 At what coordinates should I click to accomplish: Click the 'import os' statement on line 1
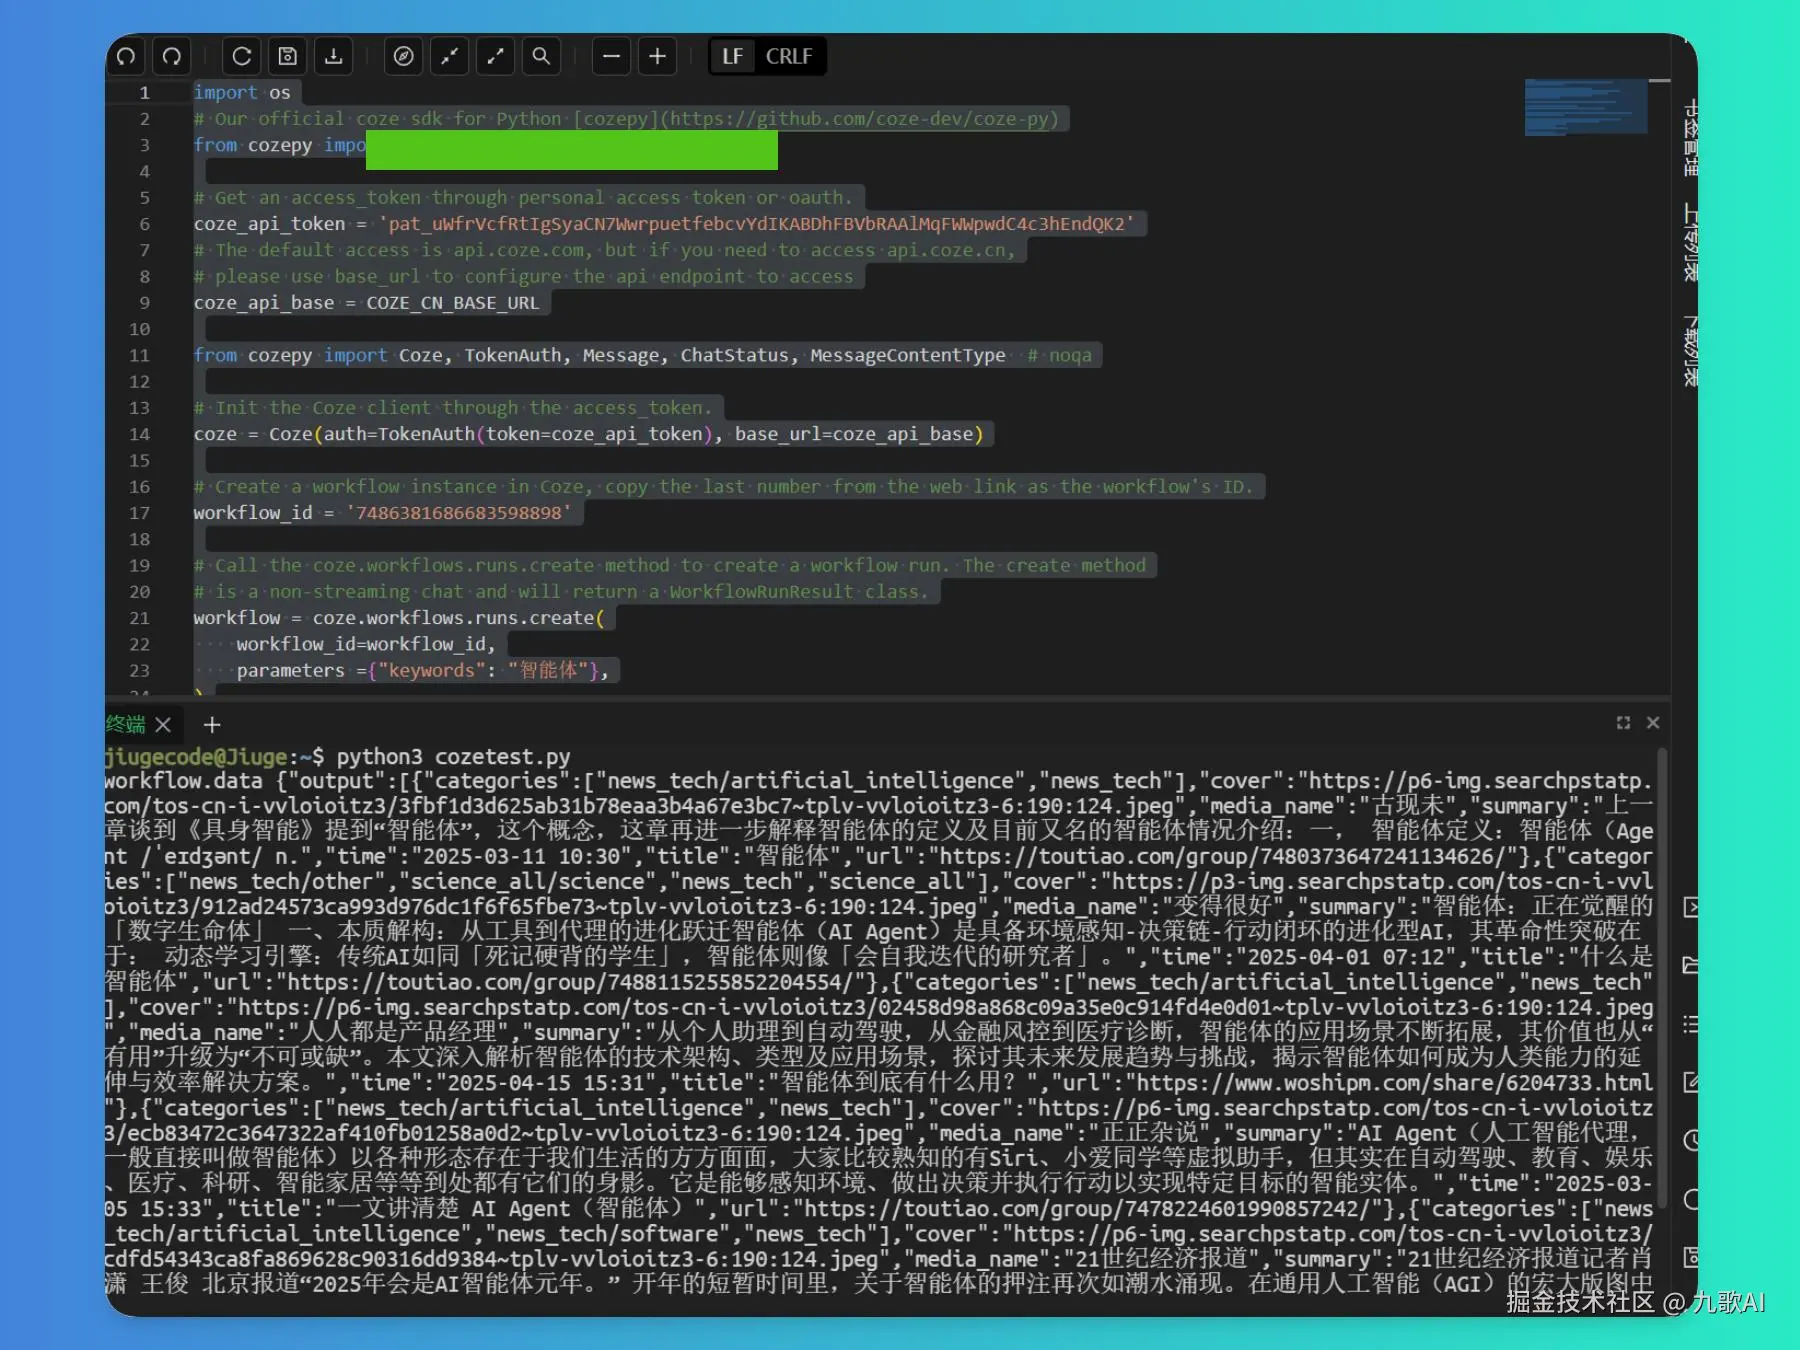242,93
